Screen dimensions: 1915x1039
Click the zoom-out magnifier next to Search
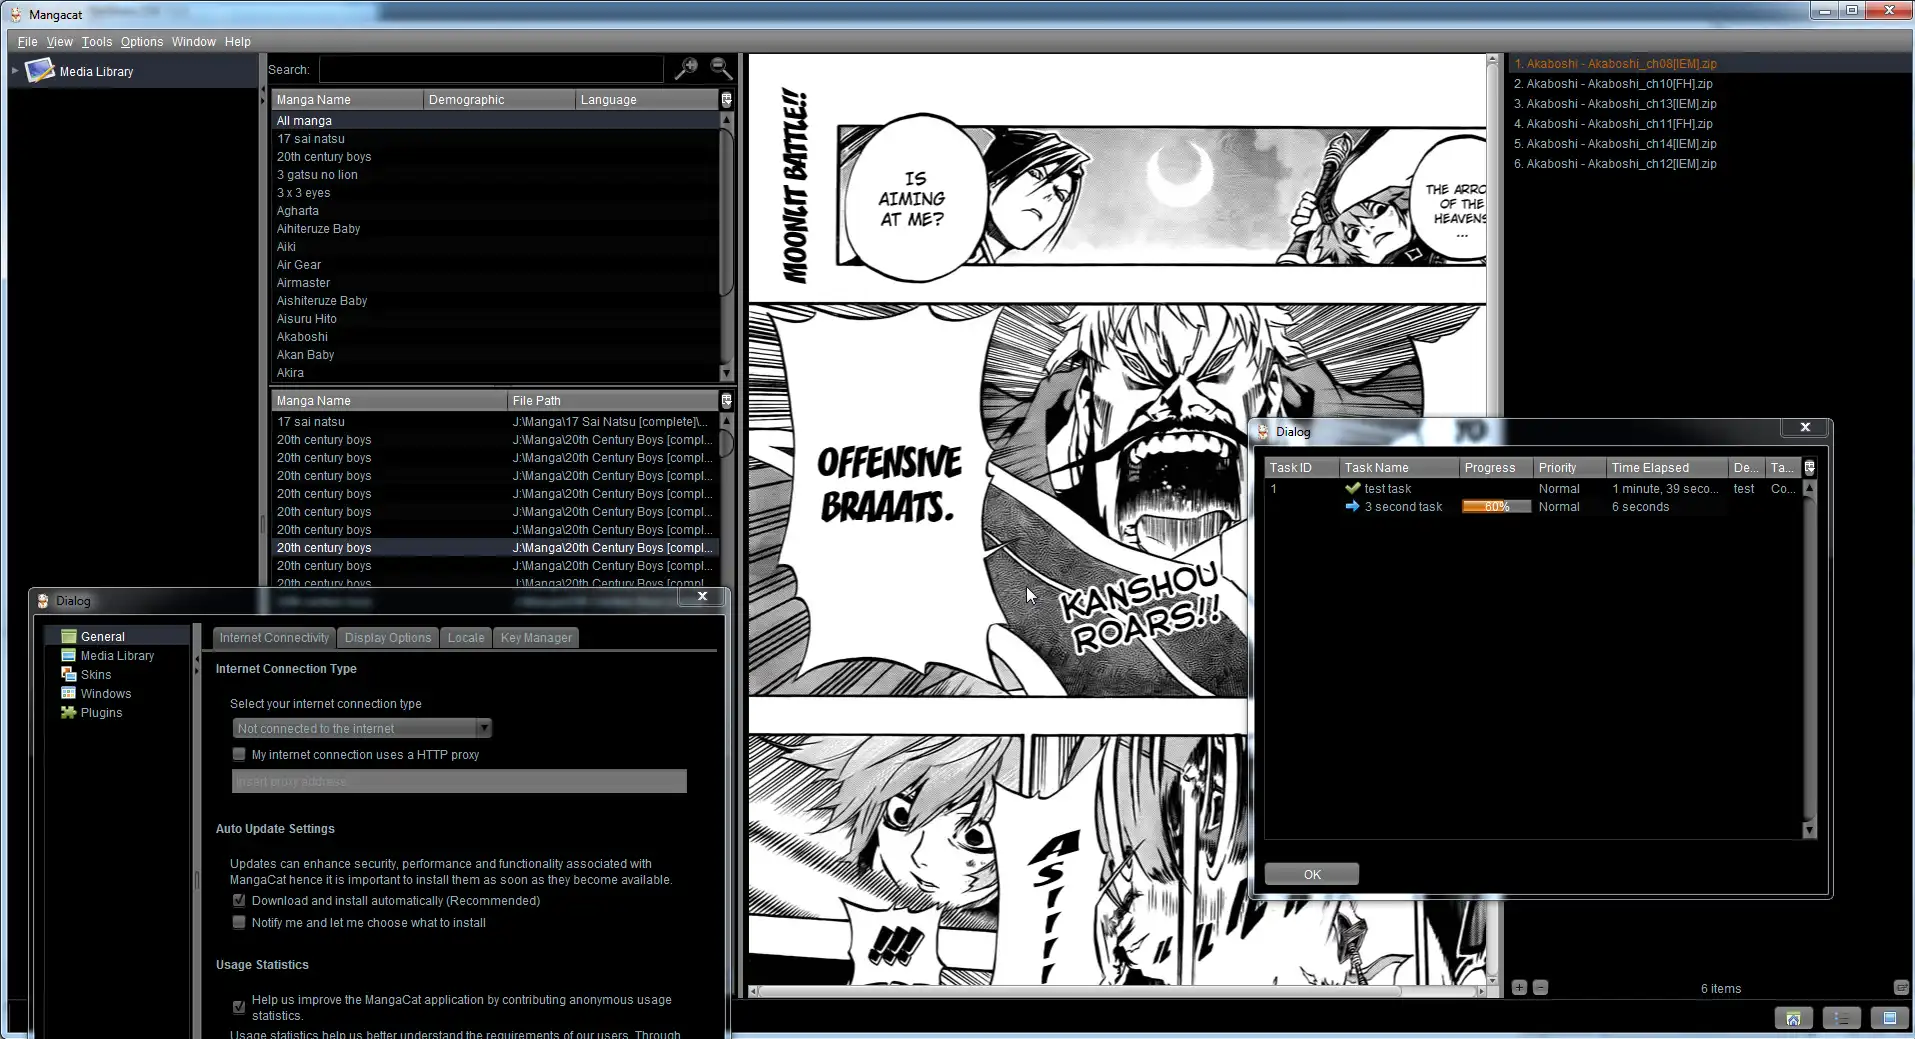721,68
